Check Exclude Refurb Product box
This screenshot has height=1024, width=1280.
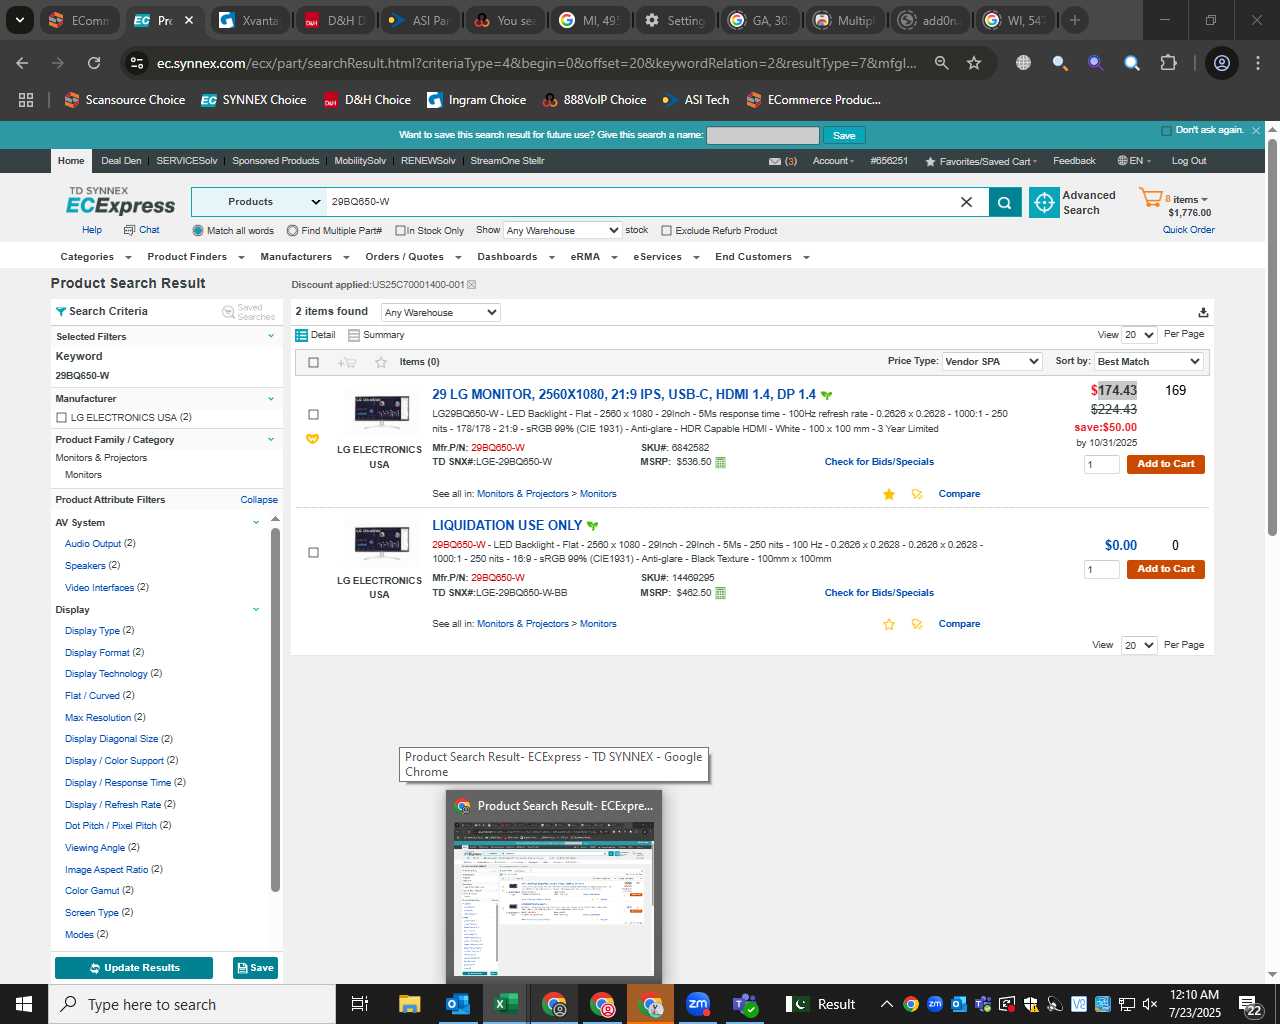pyautogui.click(x=666, y=231)
